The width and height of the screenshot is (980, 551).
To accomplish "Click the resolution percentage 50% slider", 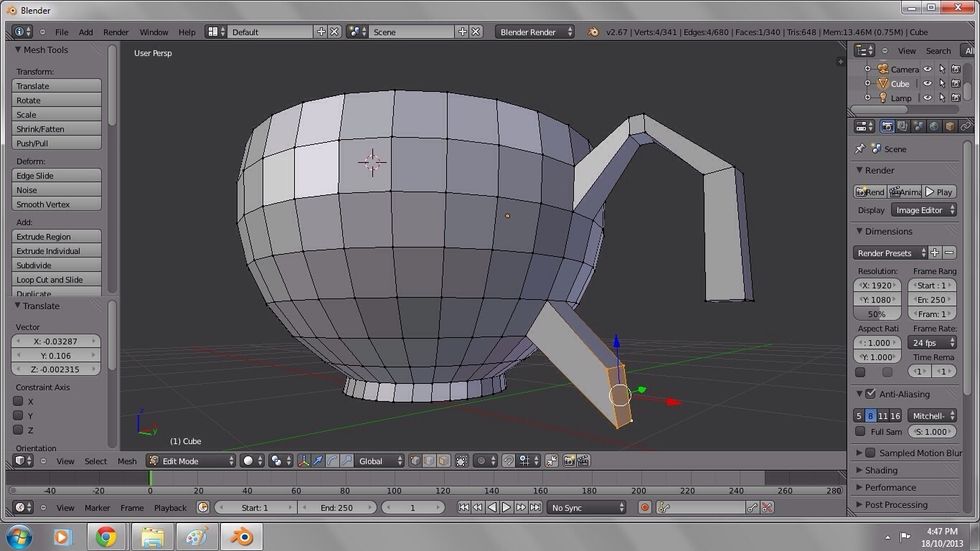I will pos(876,314).
